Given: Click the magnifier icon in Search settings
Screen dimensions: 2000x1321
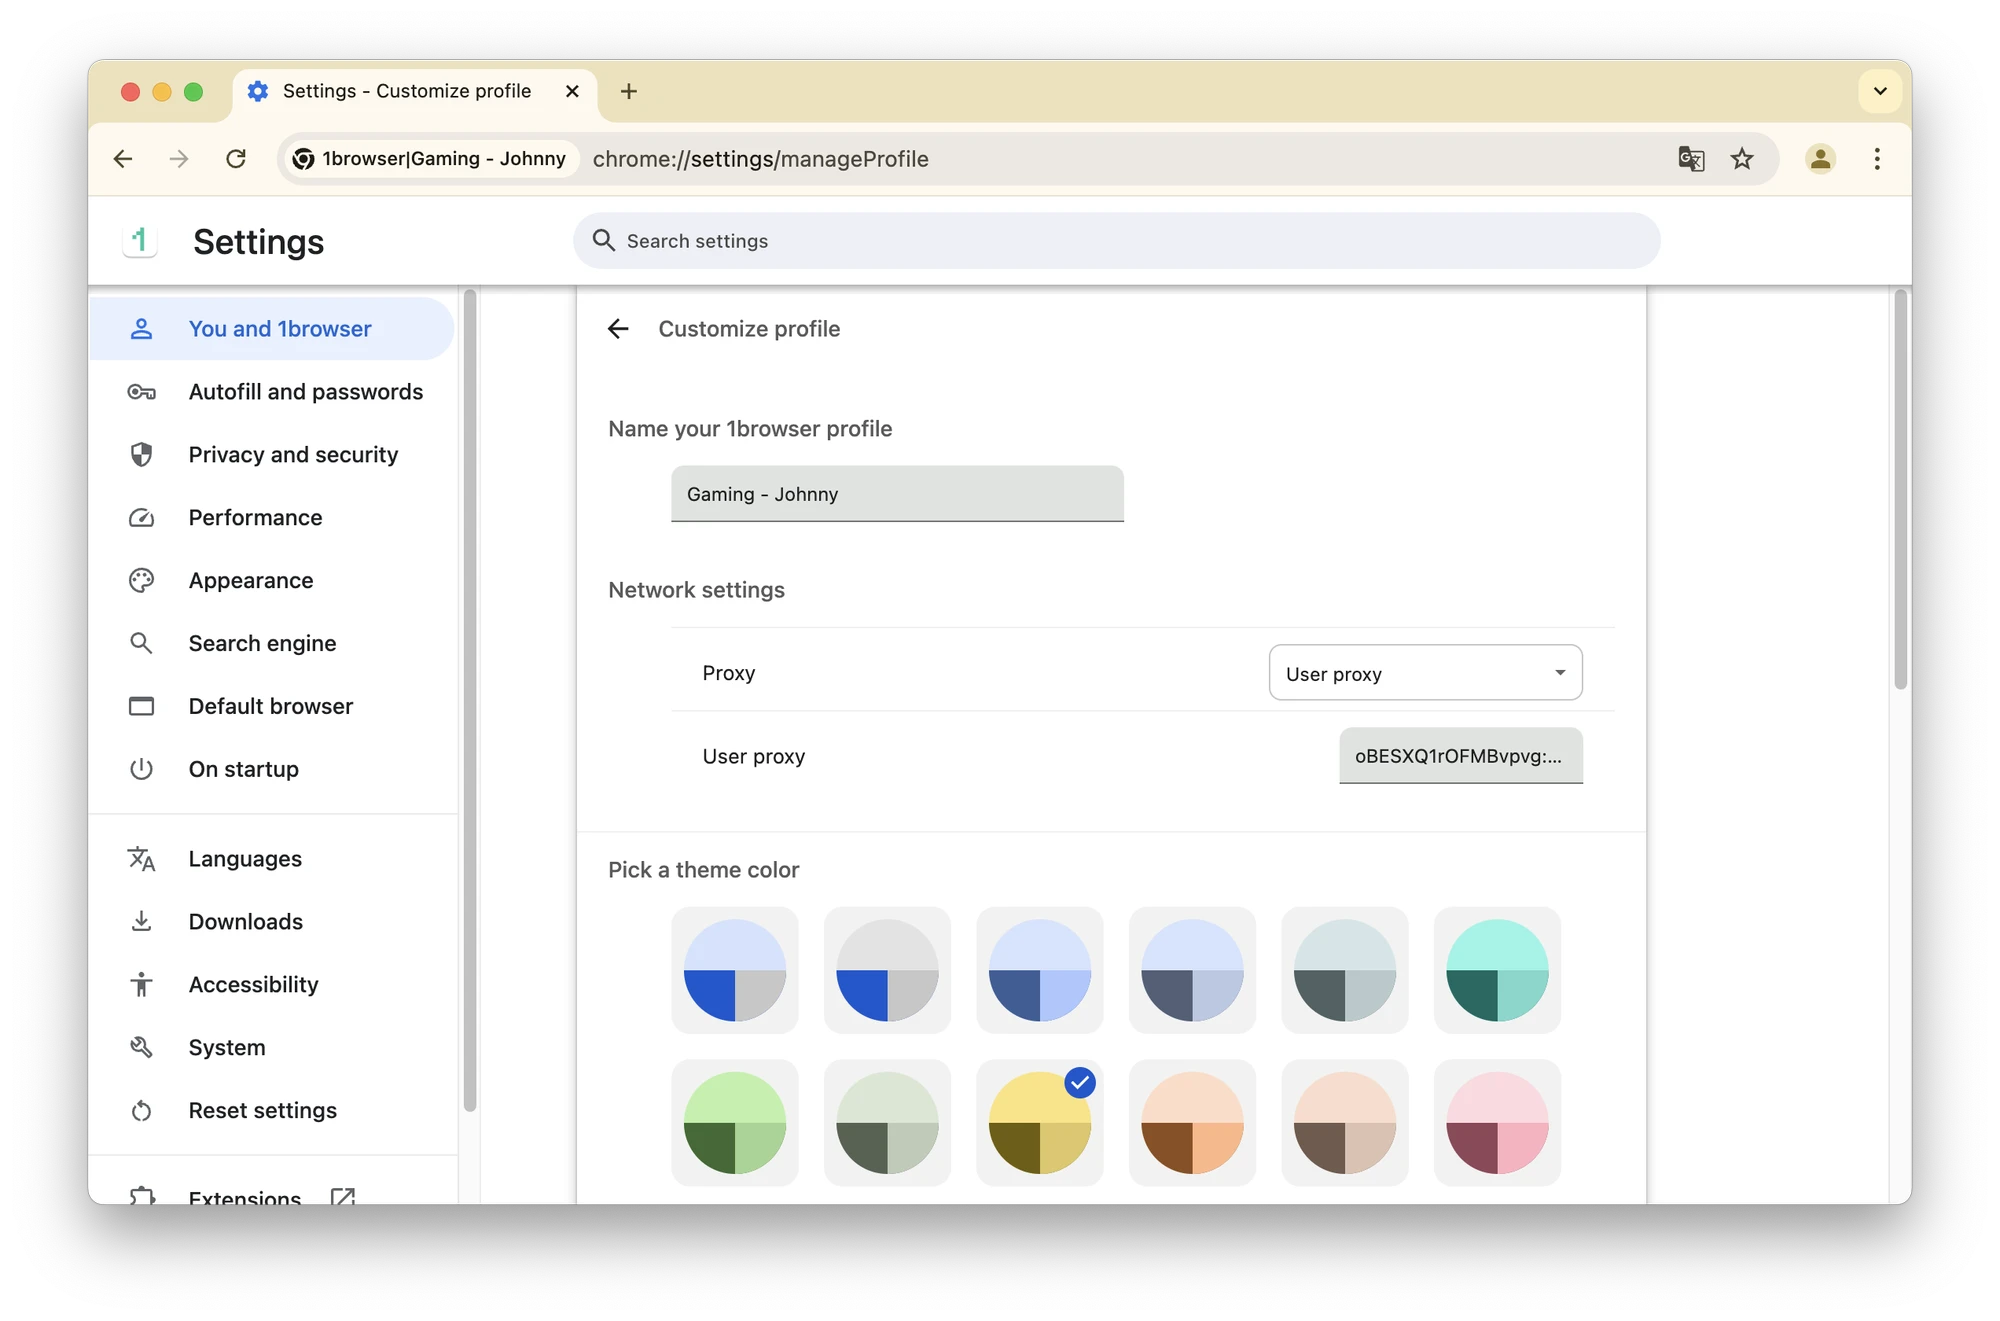Looking at the screenshot, I should (603, 240).
